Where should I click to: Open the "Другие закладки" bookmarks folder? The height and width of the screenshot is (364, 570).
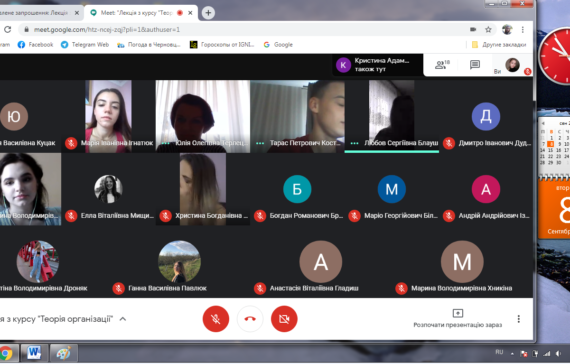tap(499, 45)
